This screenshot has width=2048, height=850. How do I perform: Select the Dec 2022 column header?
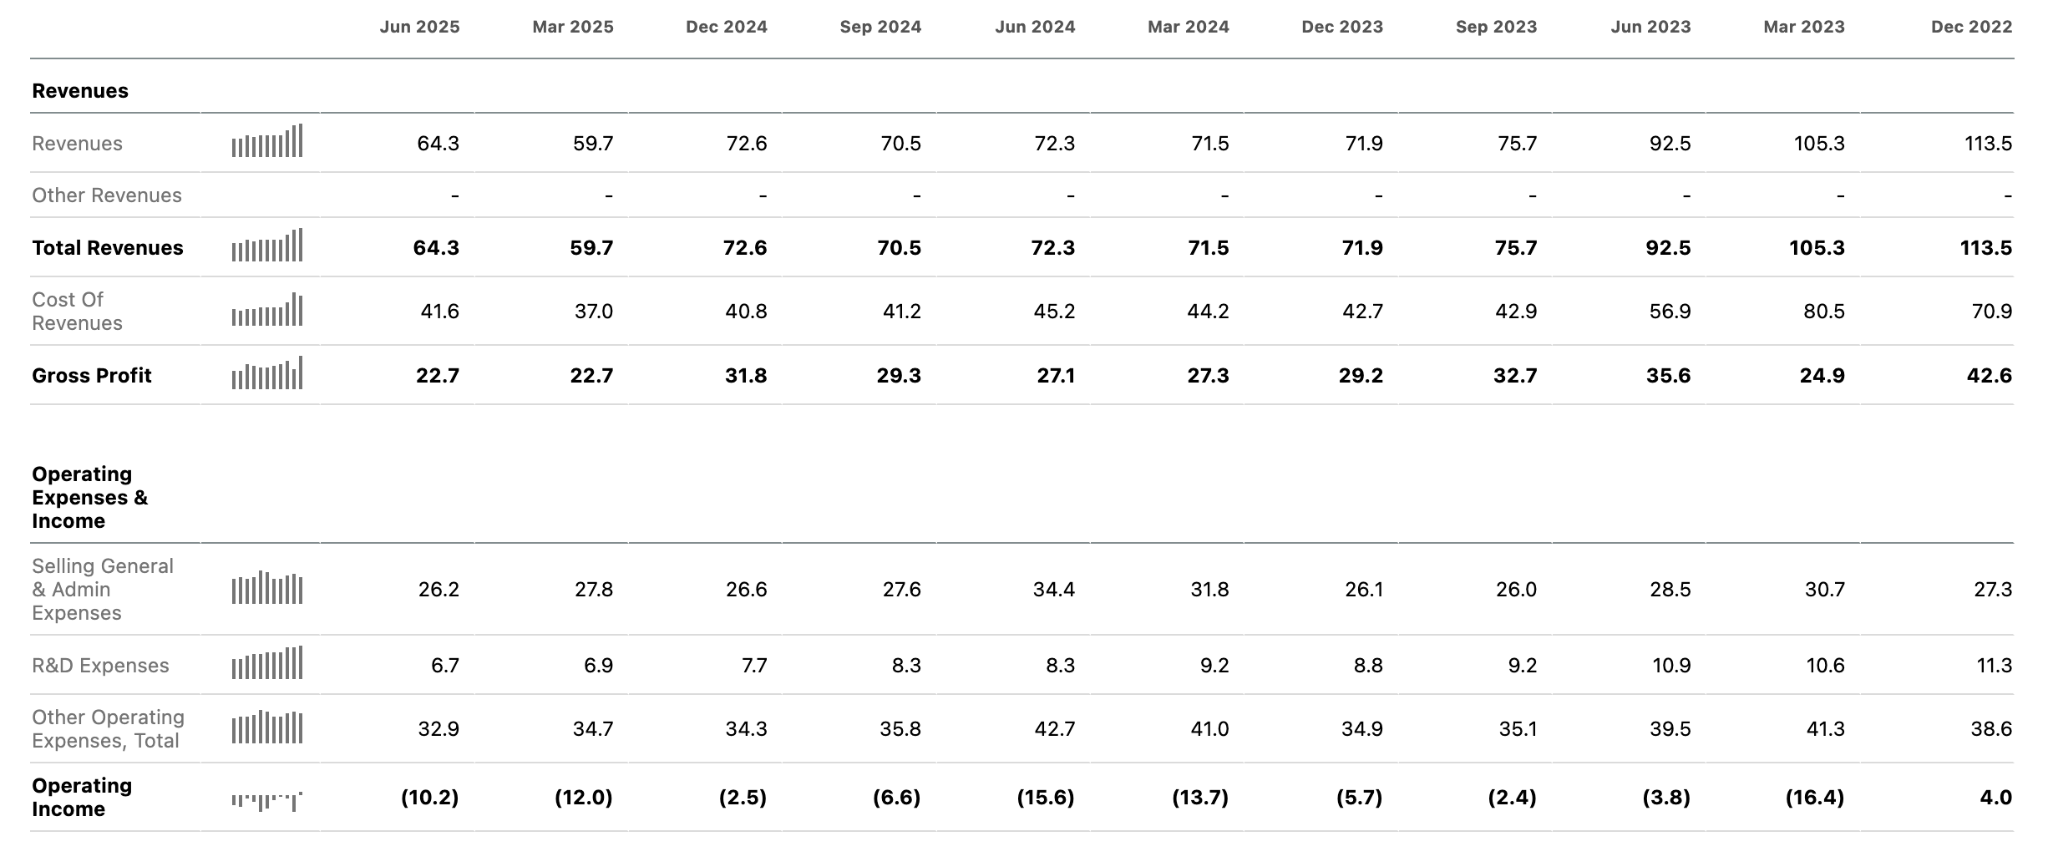1971,27
